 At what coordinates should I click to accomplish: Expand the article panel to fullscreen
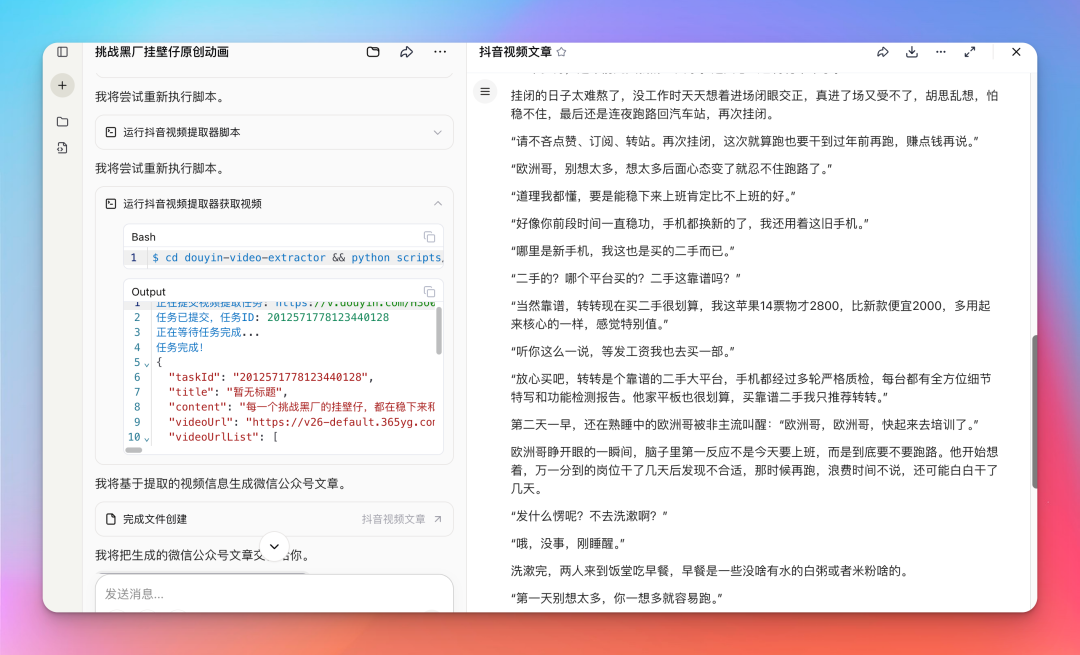coord(969,51)
